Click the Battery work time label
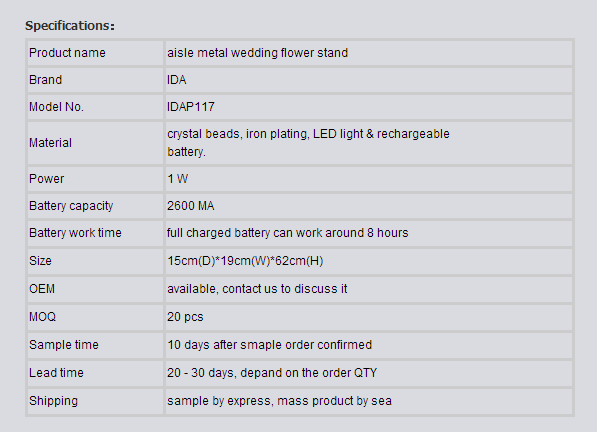The width and height of the screenshot is (597, 432). pyautogui.click(x=75, y=233)
